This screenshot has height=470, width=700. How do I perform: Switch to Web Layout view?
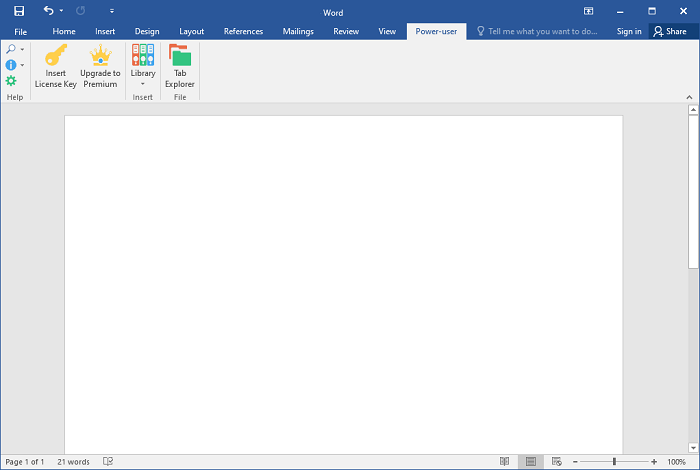click(x=557, y=462)
